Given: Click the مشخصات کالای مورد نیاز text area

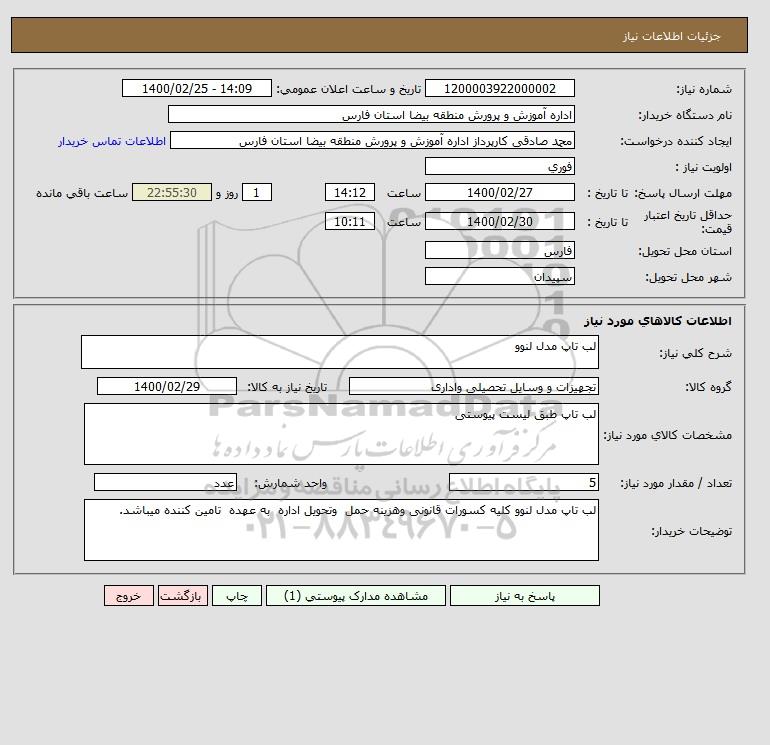Looking at the screenshot, I should [341, 434].
